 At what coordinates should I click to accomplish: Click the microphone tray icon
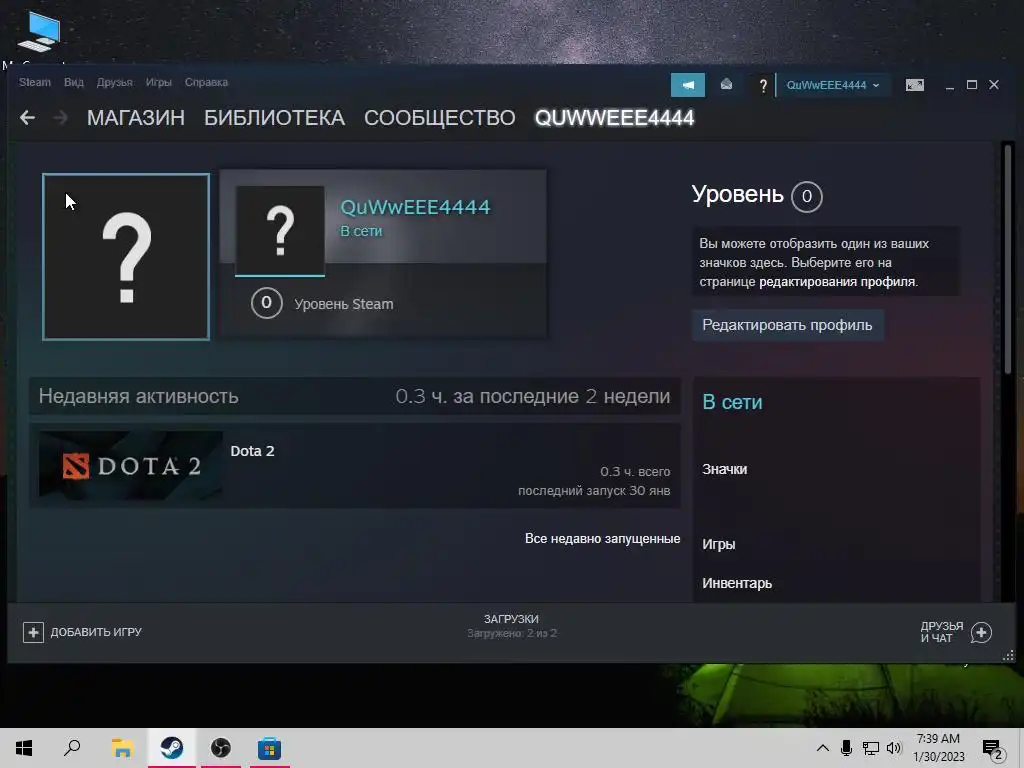(846, 748)
